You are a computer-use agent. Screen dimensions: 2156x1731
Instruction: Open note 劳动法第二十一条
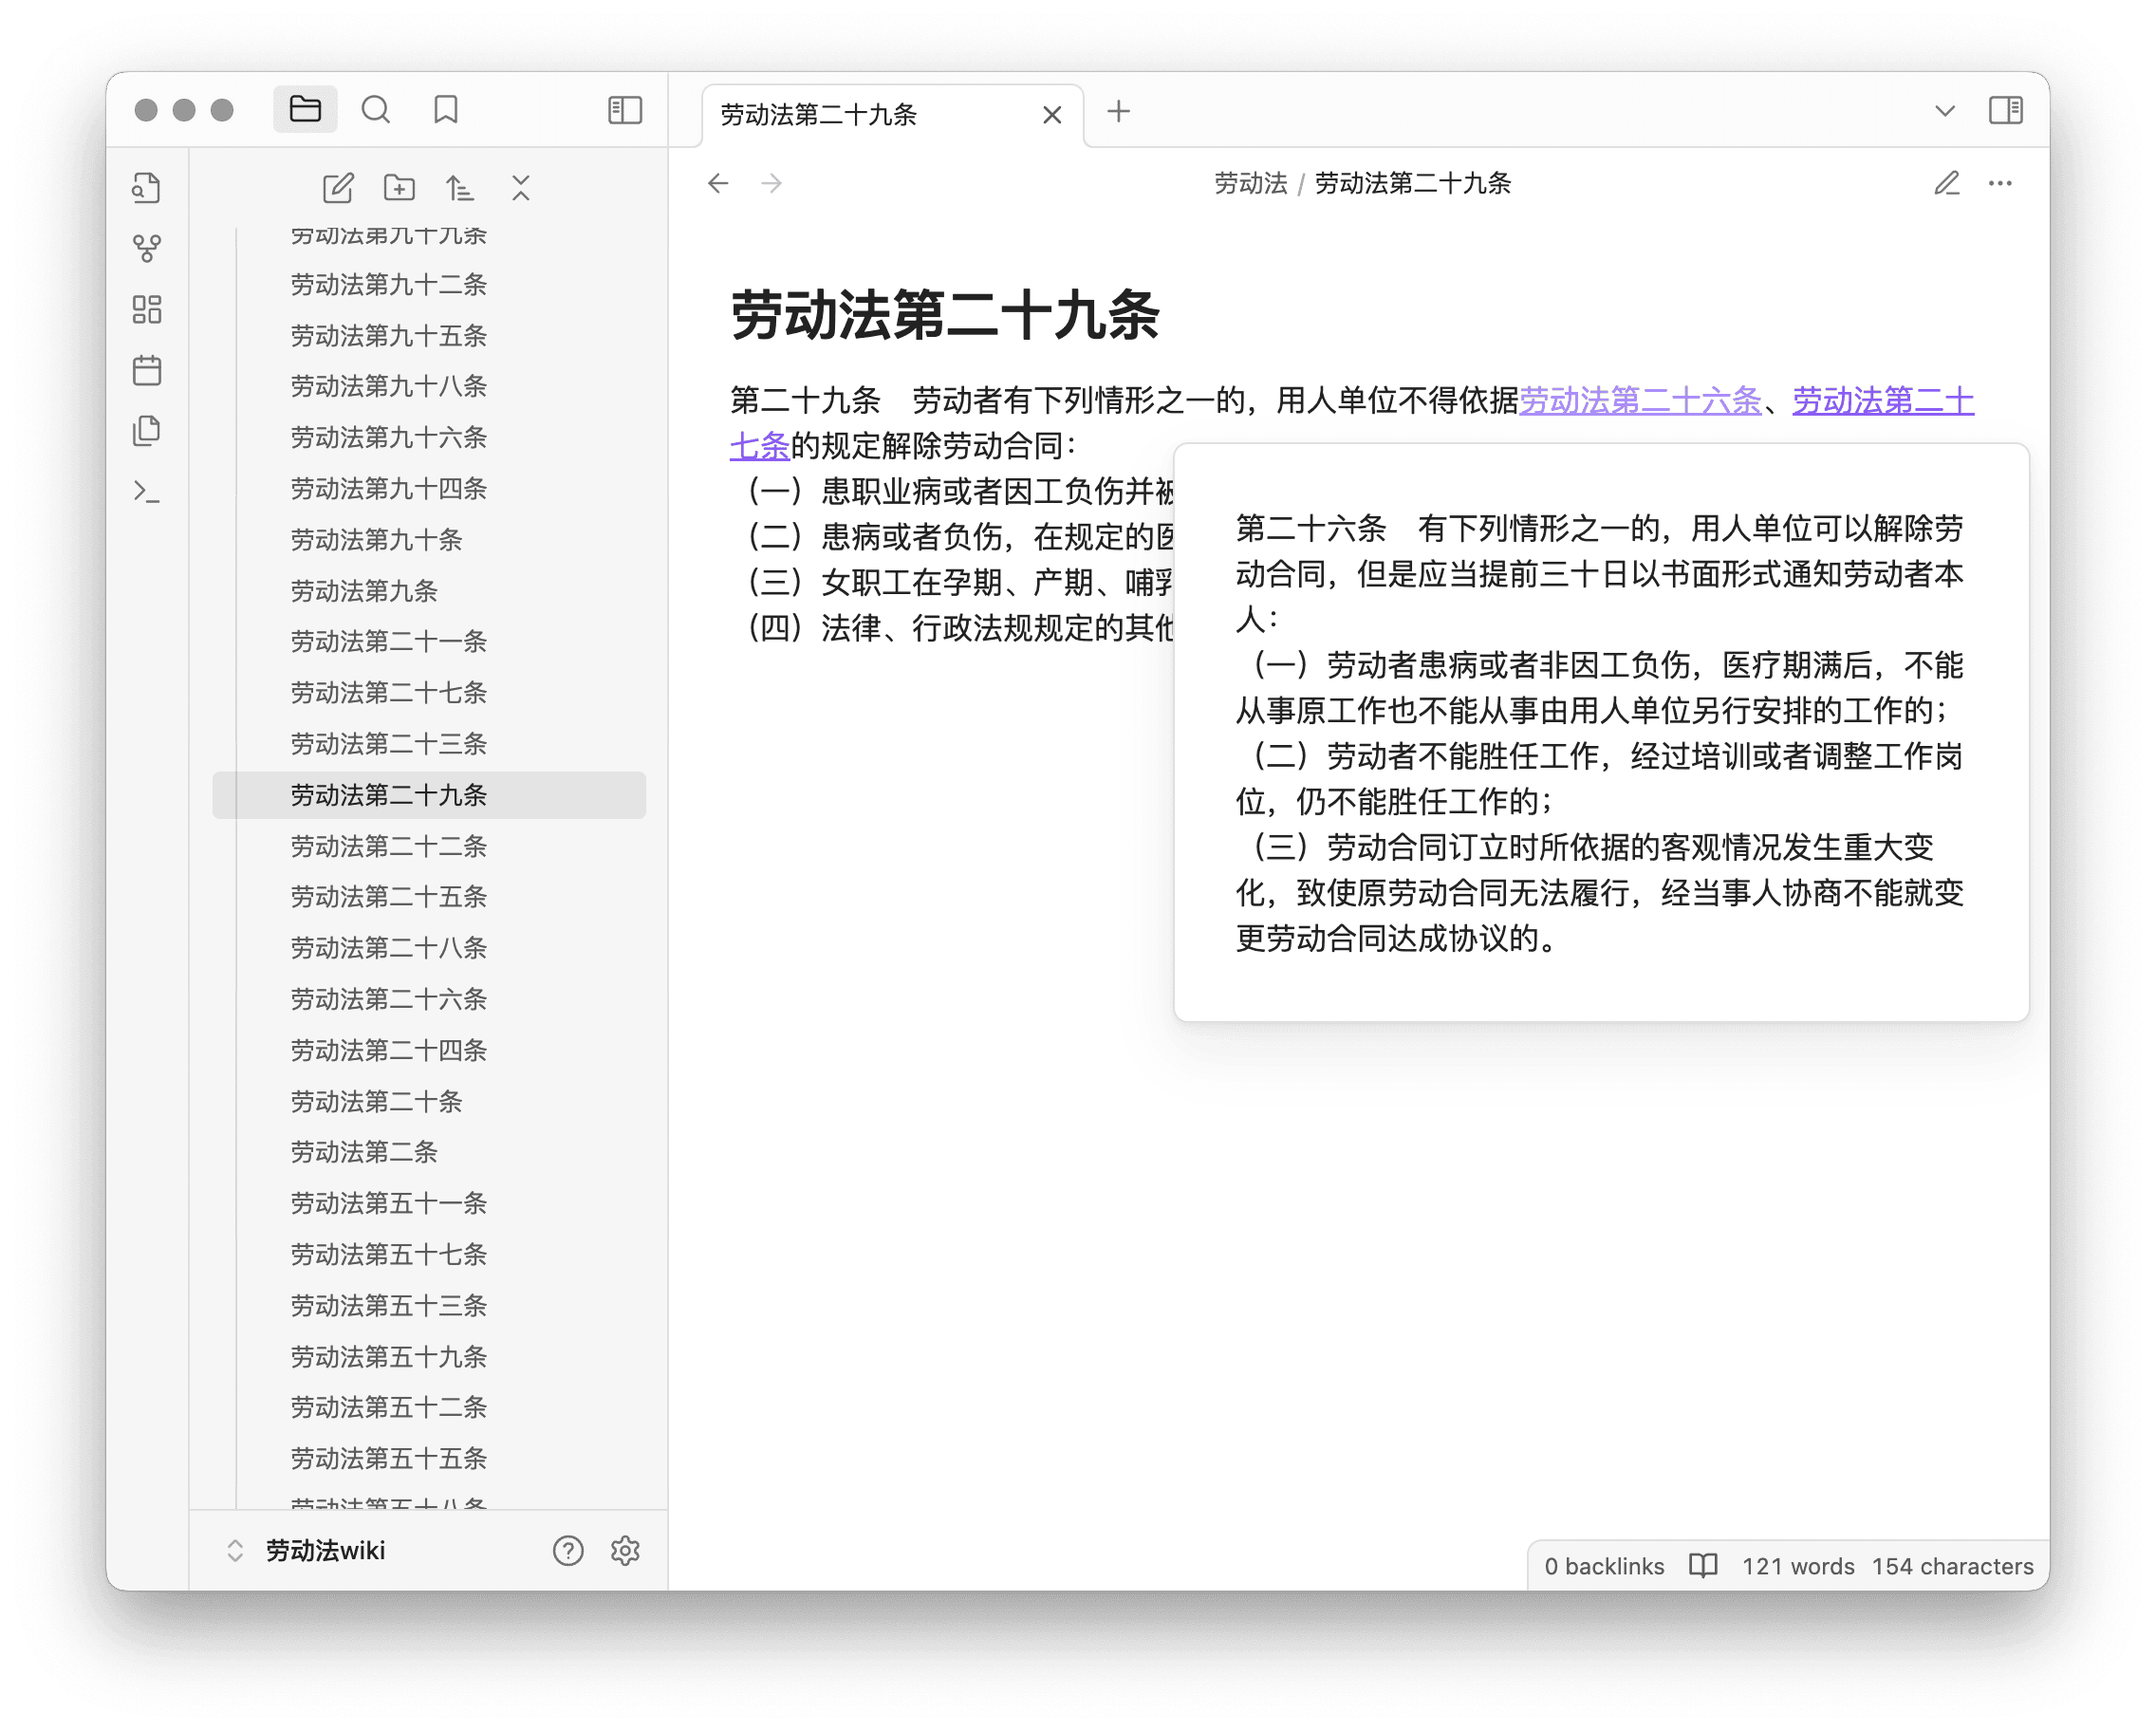429,641
